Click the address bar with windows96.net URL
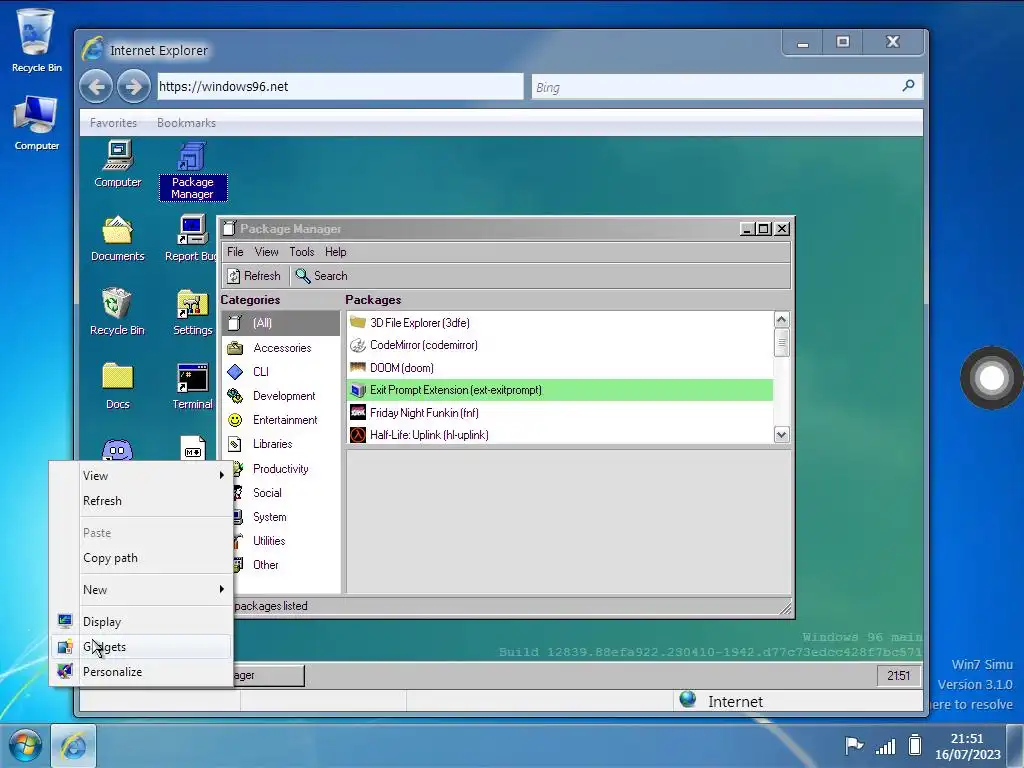Viewport: 1024px width, 768px height. click(x=340, y=86)
